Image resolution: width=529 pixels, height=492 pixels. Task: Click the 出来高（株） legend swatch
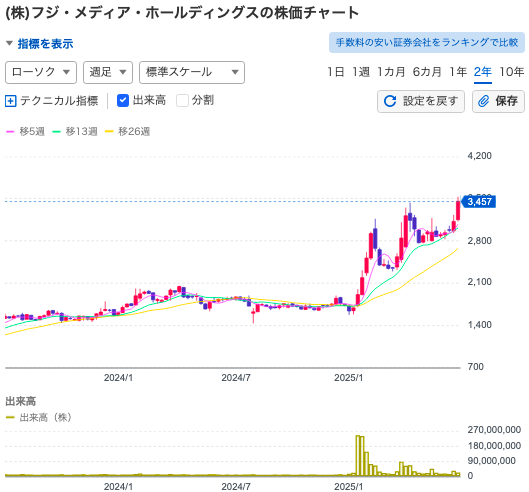click(10, 418)
